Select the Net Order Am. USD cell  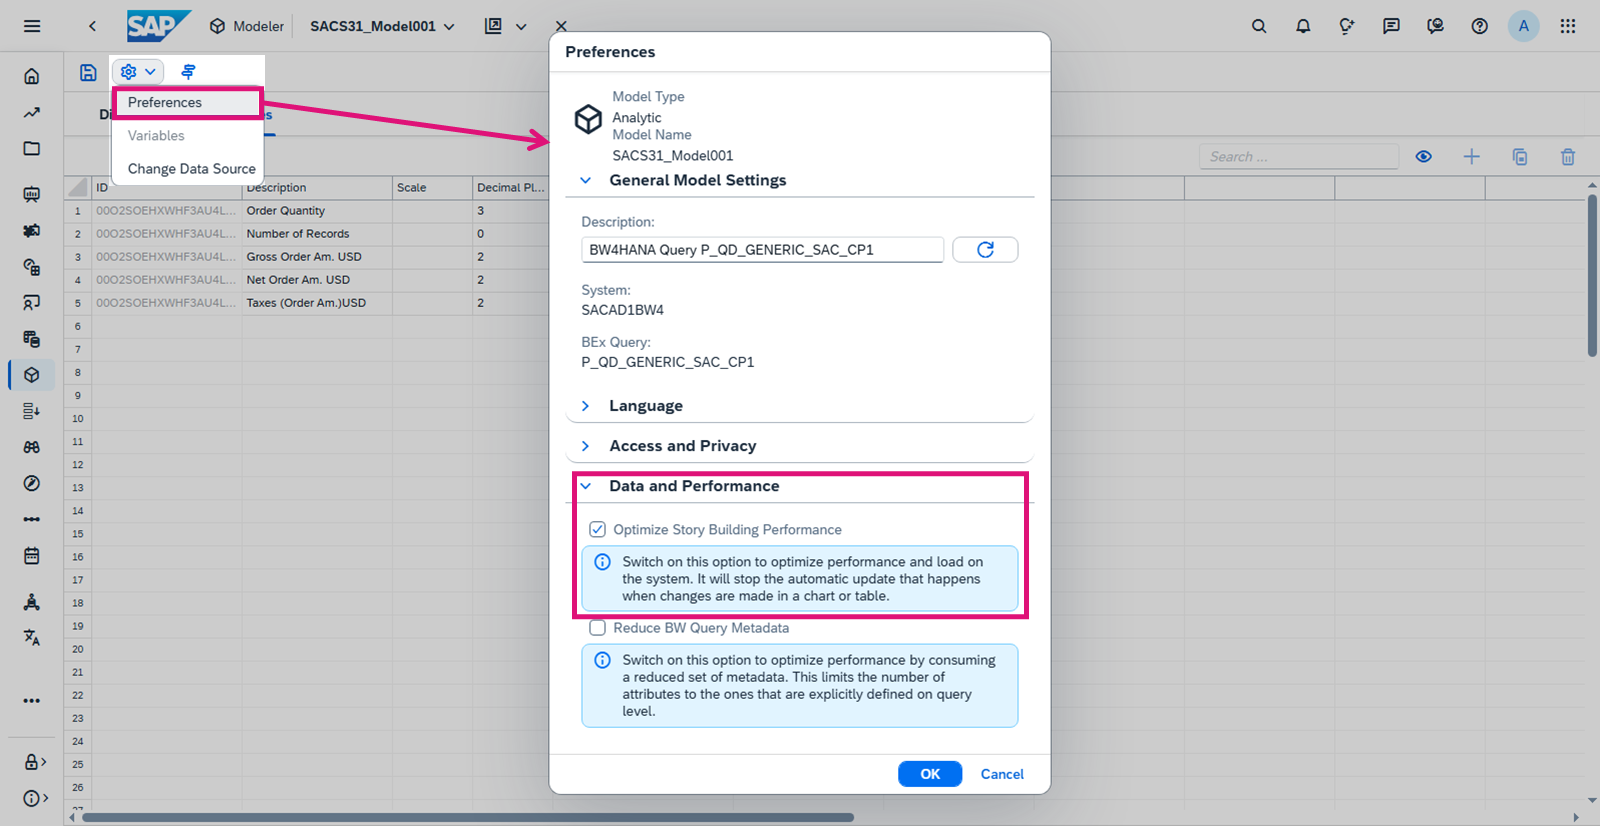click(317, 280)
